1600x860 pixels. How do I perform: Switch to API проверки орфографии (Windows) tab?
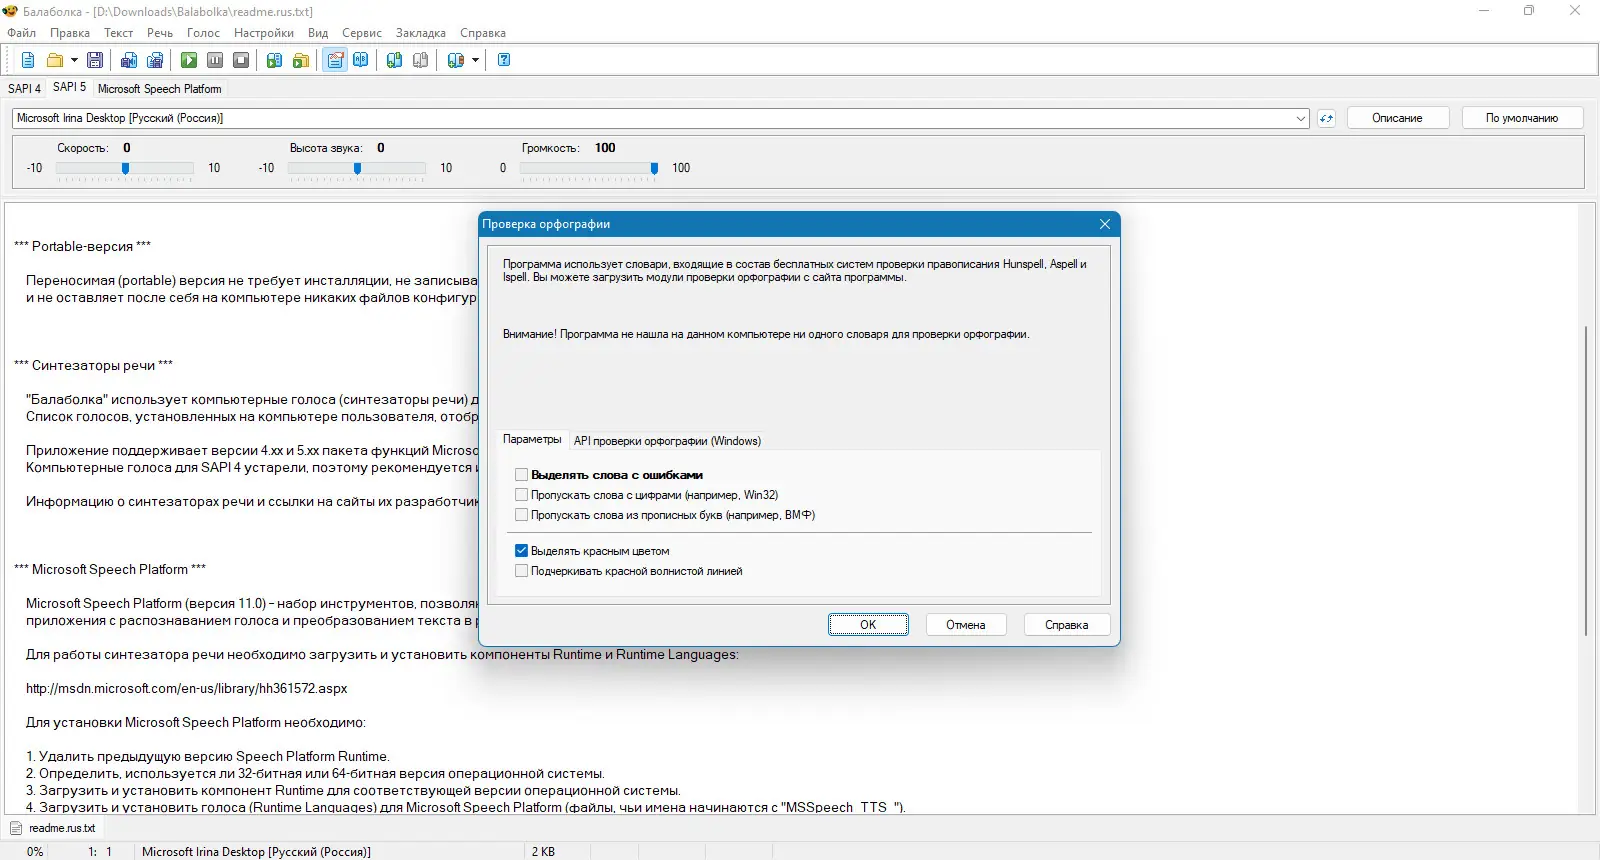(x=667, y=441)
